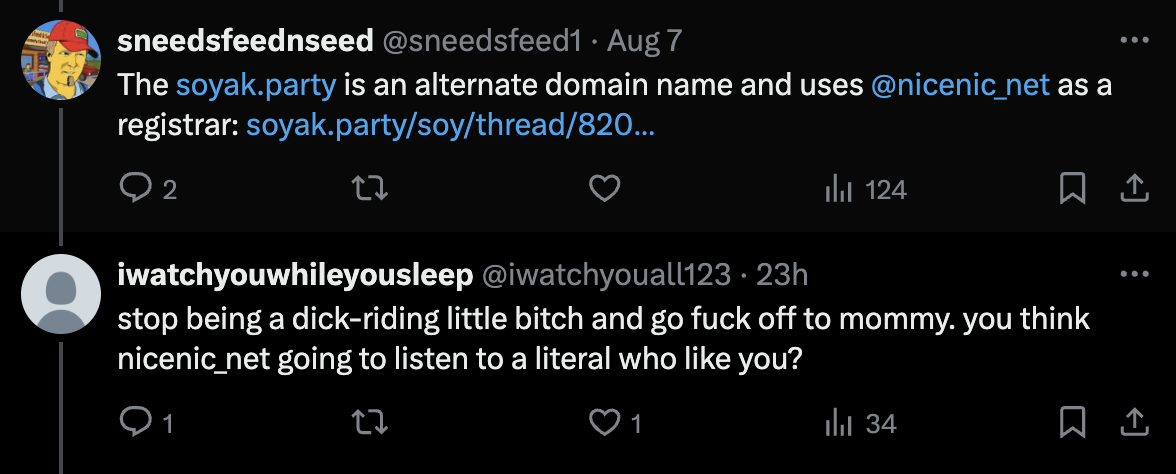This screenshot has height=474, width=1176.
Task: Reply to iwatchyouwhileyousleep's tweet
Action: [133, 423]
